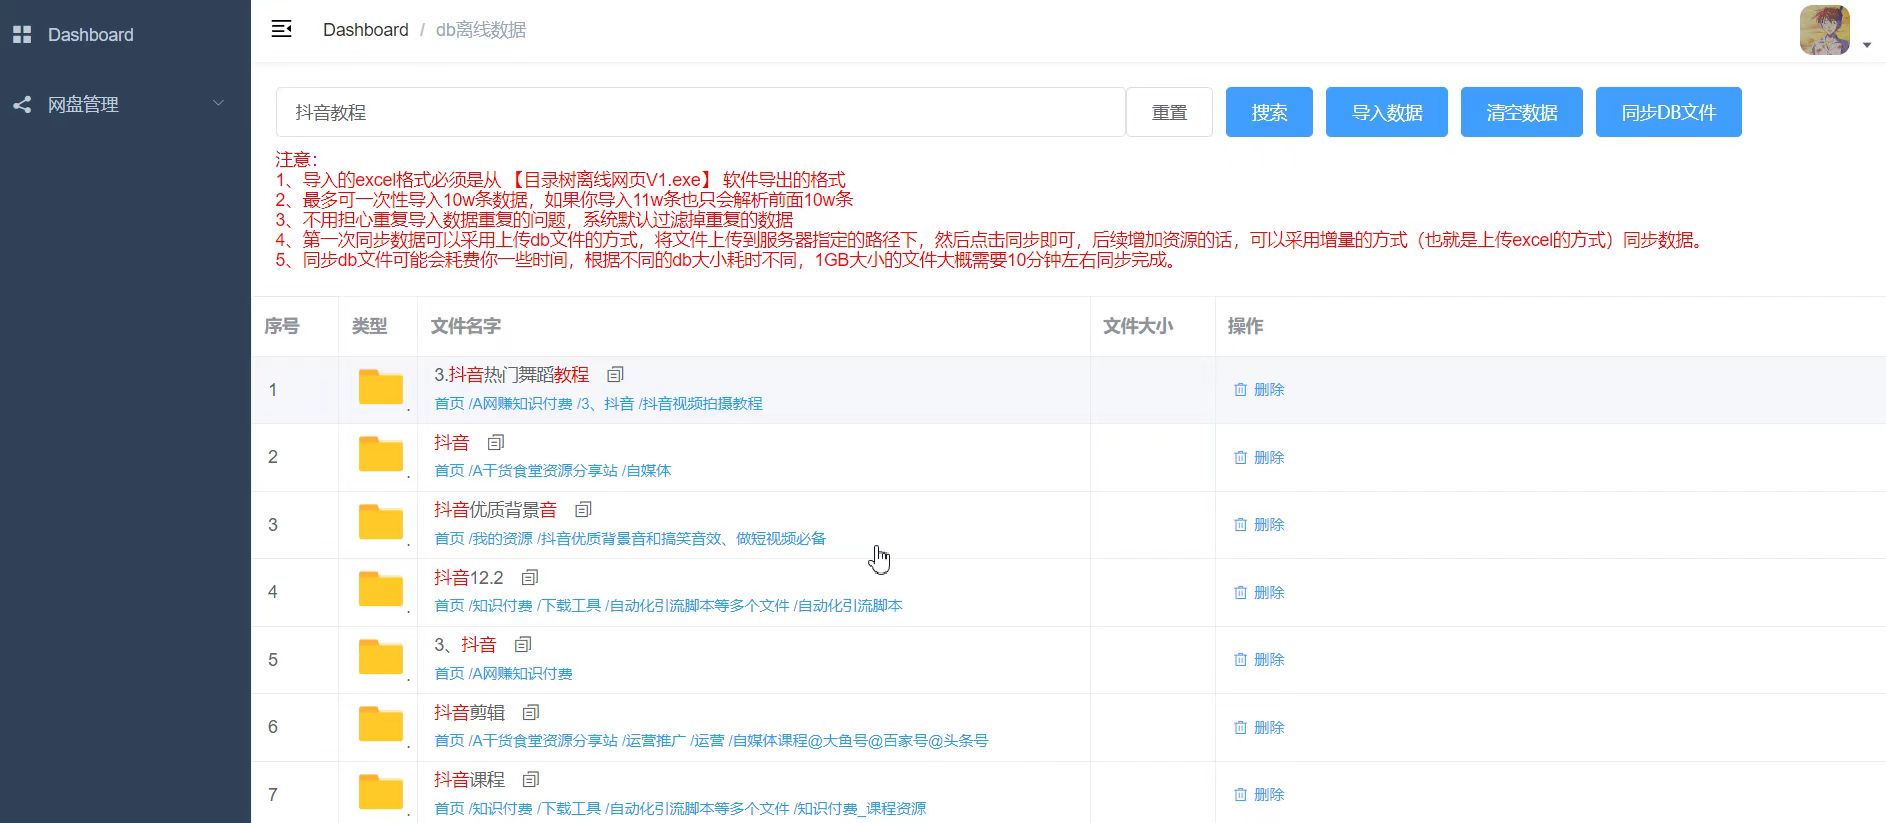1886x823 pixels.
Task: Delete the 抖音课程 entry
Action: pyautogui.click(x=1259, y=795)
